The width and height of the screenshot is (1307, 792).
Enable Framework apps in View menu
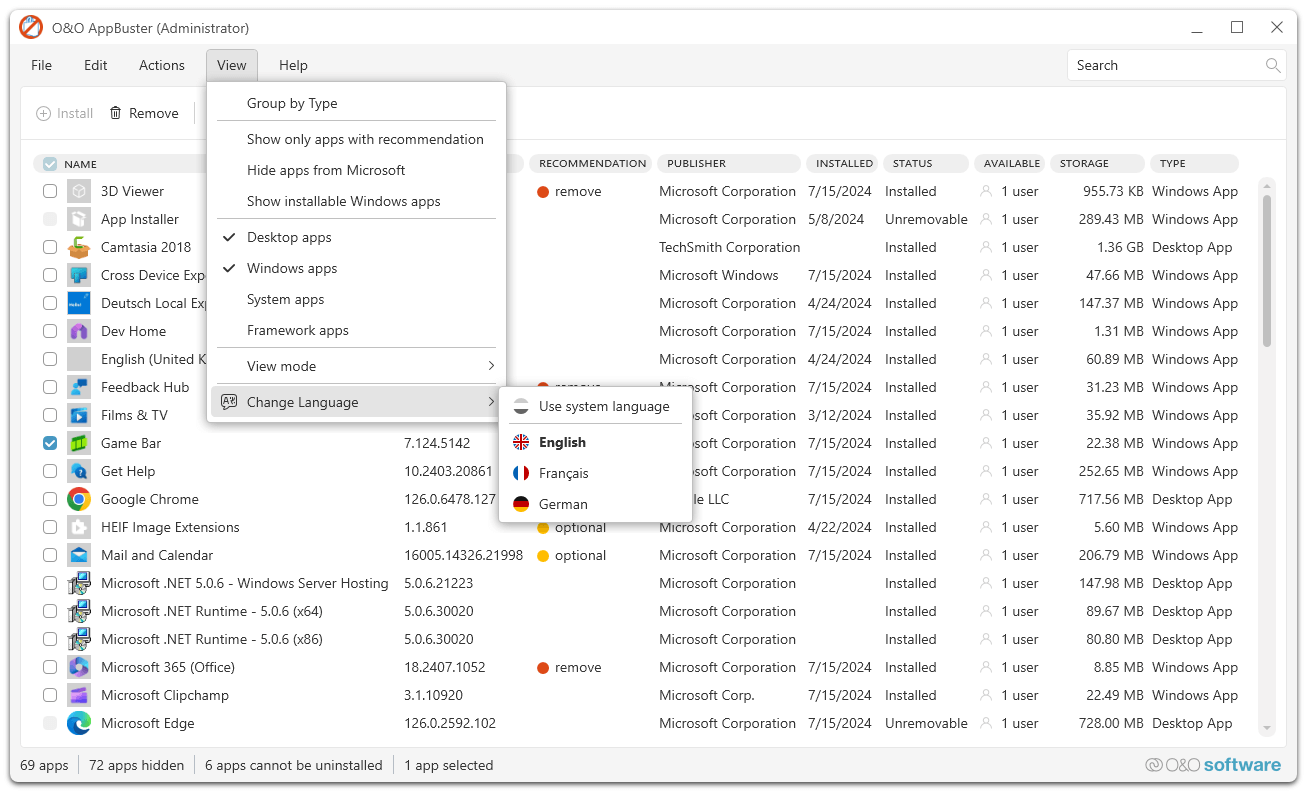[356, 330]
